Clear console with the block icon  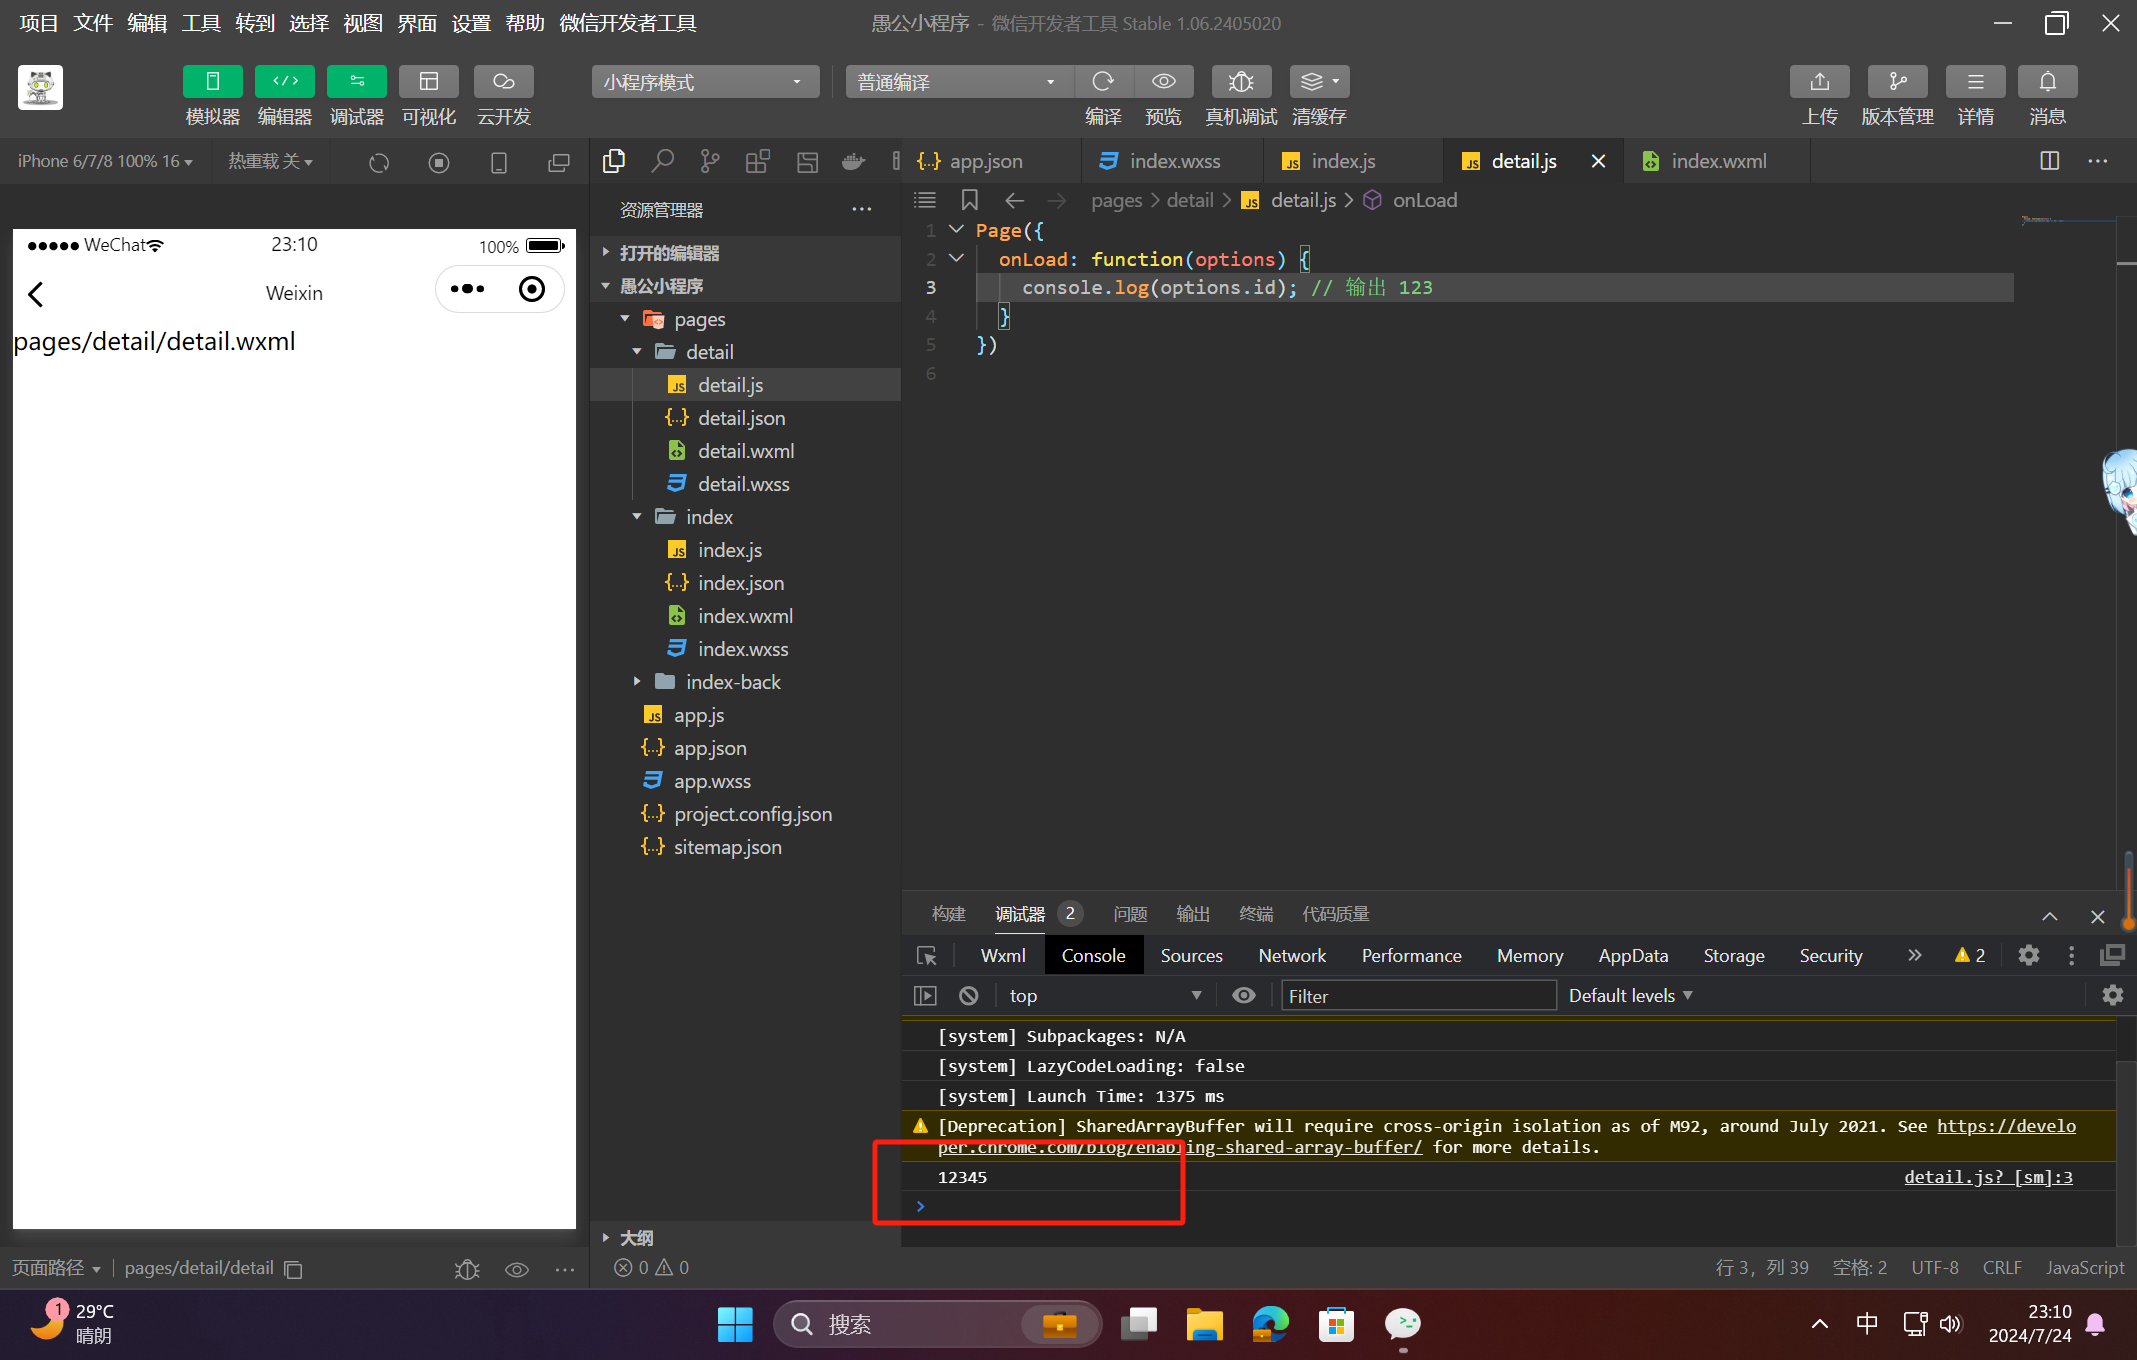coord(968,996)
